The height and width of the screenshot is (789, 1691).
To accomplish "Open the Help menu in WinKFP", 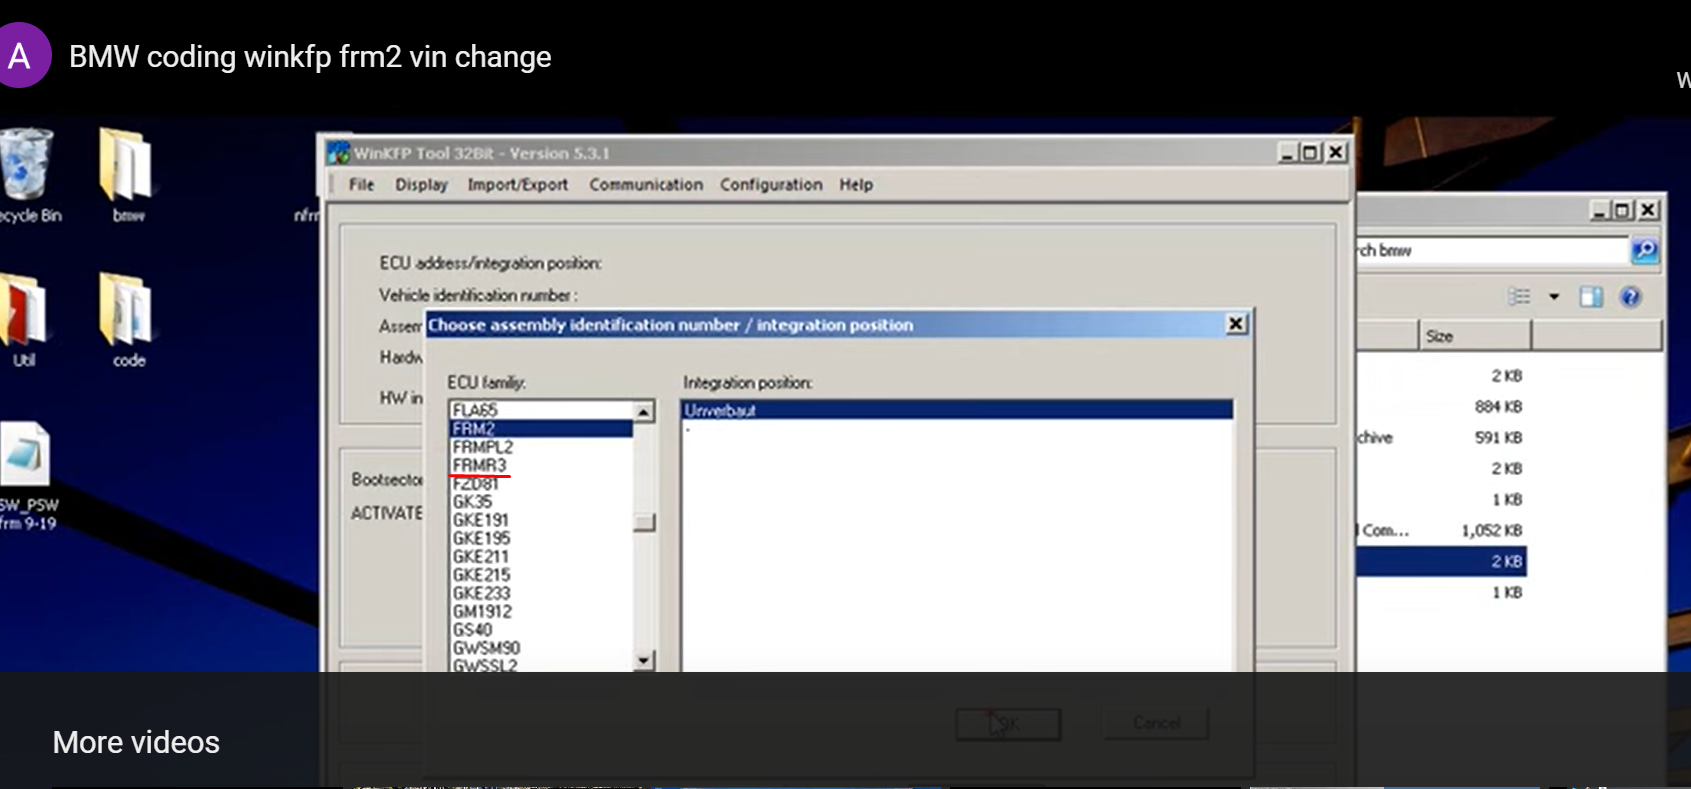I will pyautogui.click(x=856, y=185).
